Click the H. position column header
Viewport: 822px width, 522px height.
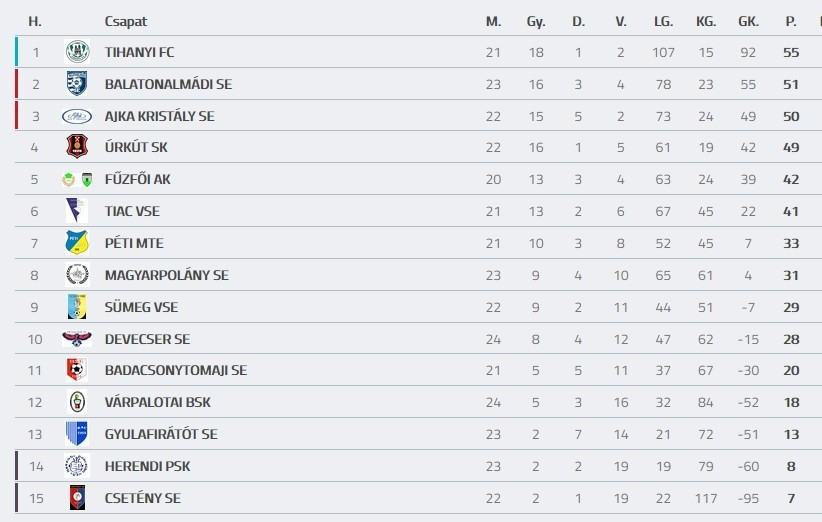pyautogui.click(x=35, y=21)
